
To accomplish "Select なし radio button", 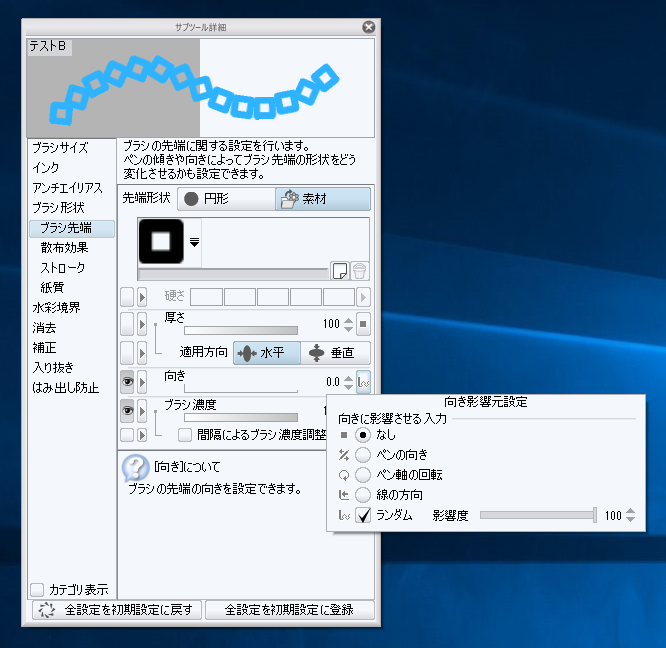I will tap(363, 435).
